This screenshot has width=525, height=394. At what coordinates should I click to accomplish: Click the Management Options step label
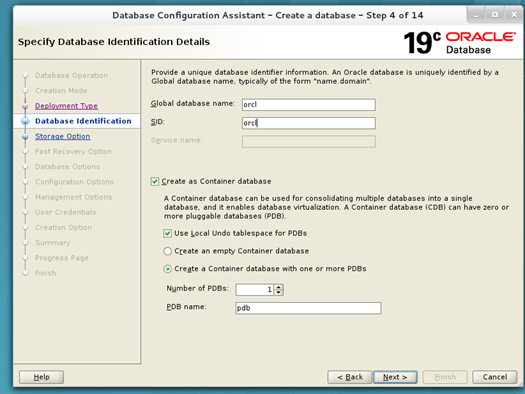tap(73, 197)
